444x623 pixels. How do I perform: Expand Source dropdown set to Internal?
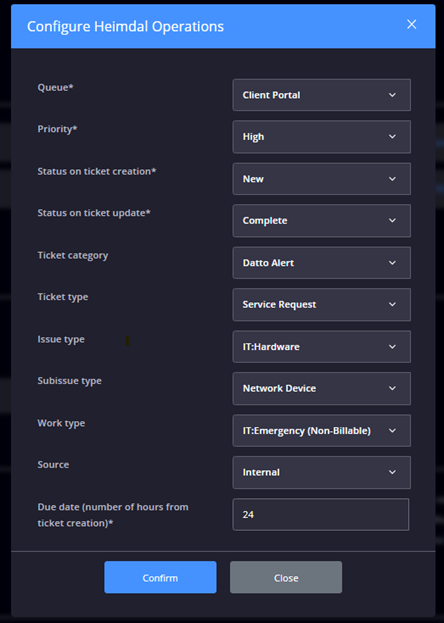pyautogui.click(x=322, y=472)
